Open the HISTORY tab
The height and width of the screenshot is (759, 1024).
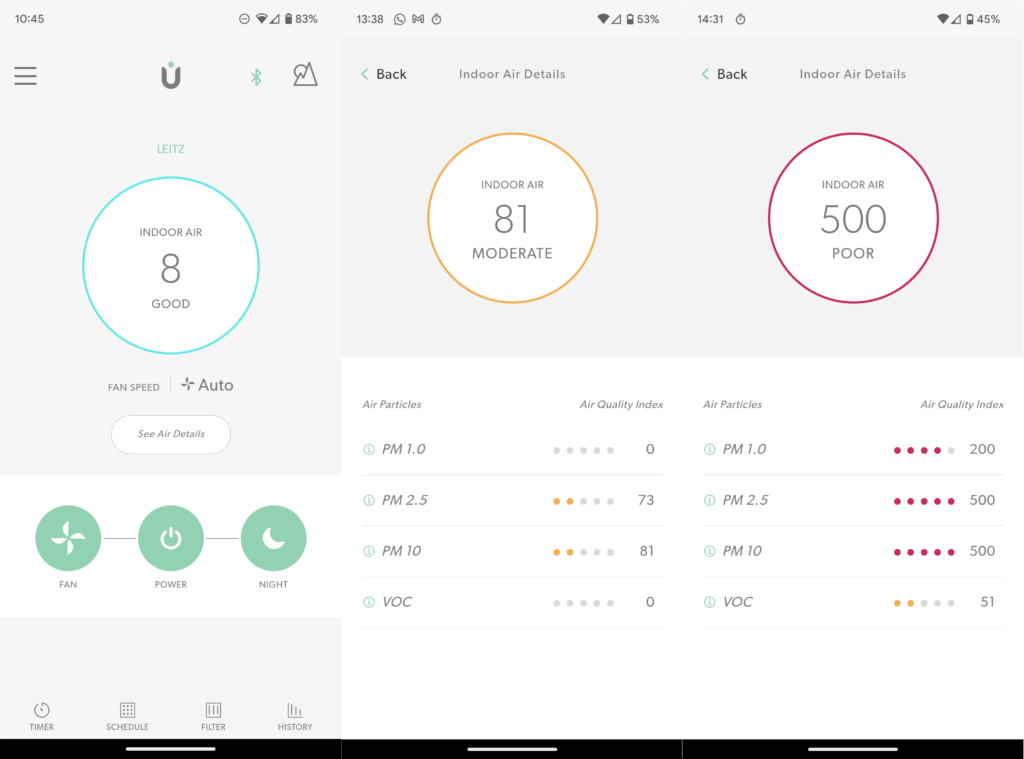[295, 717]
